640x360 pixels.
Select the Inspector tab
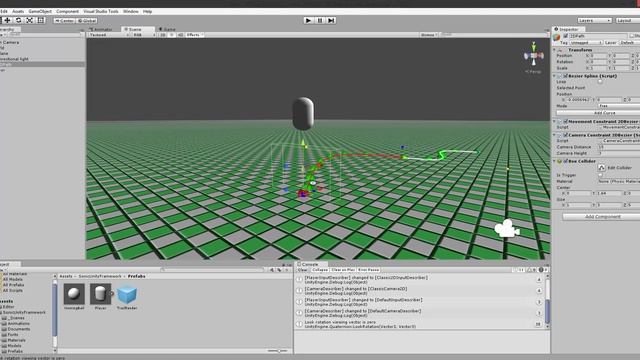click(569, 29)
